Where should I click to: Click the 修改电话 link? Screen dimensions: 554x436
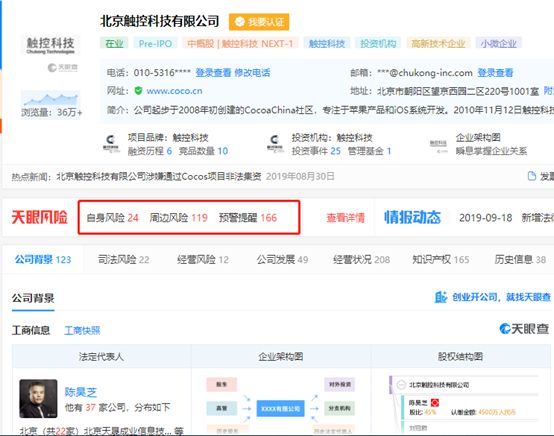(252, 73)
